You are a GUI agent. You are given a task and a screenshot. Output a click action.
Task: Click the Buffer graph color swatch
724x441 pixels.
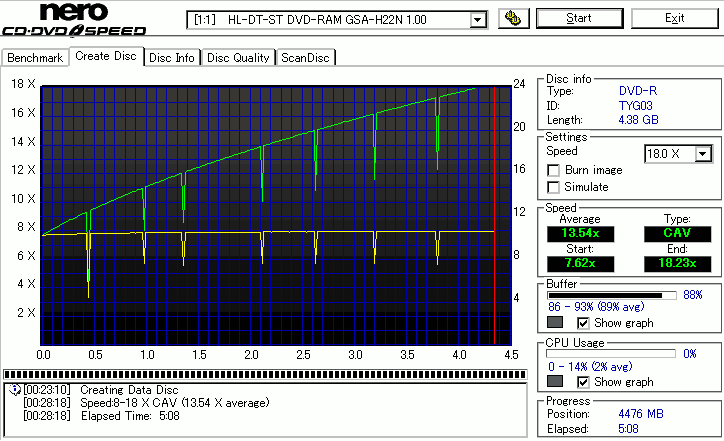click(555, 322)
